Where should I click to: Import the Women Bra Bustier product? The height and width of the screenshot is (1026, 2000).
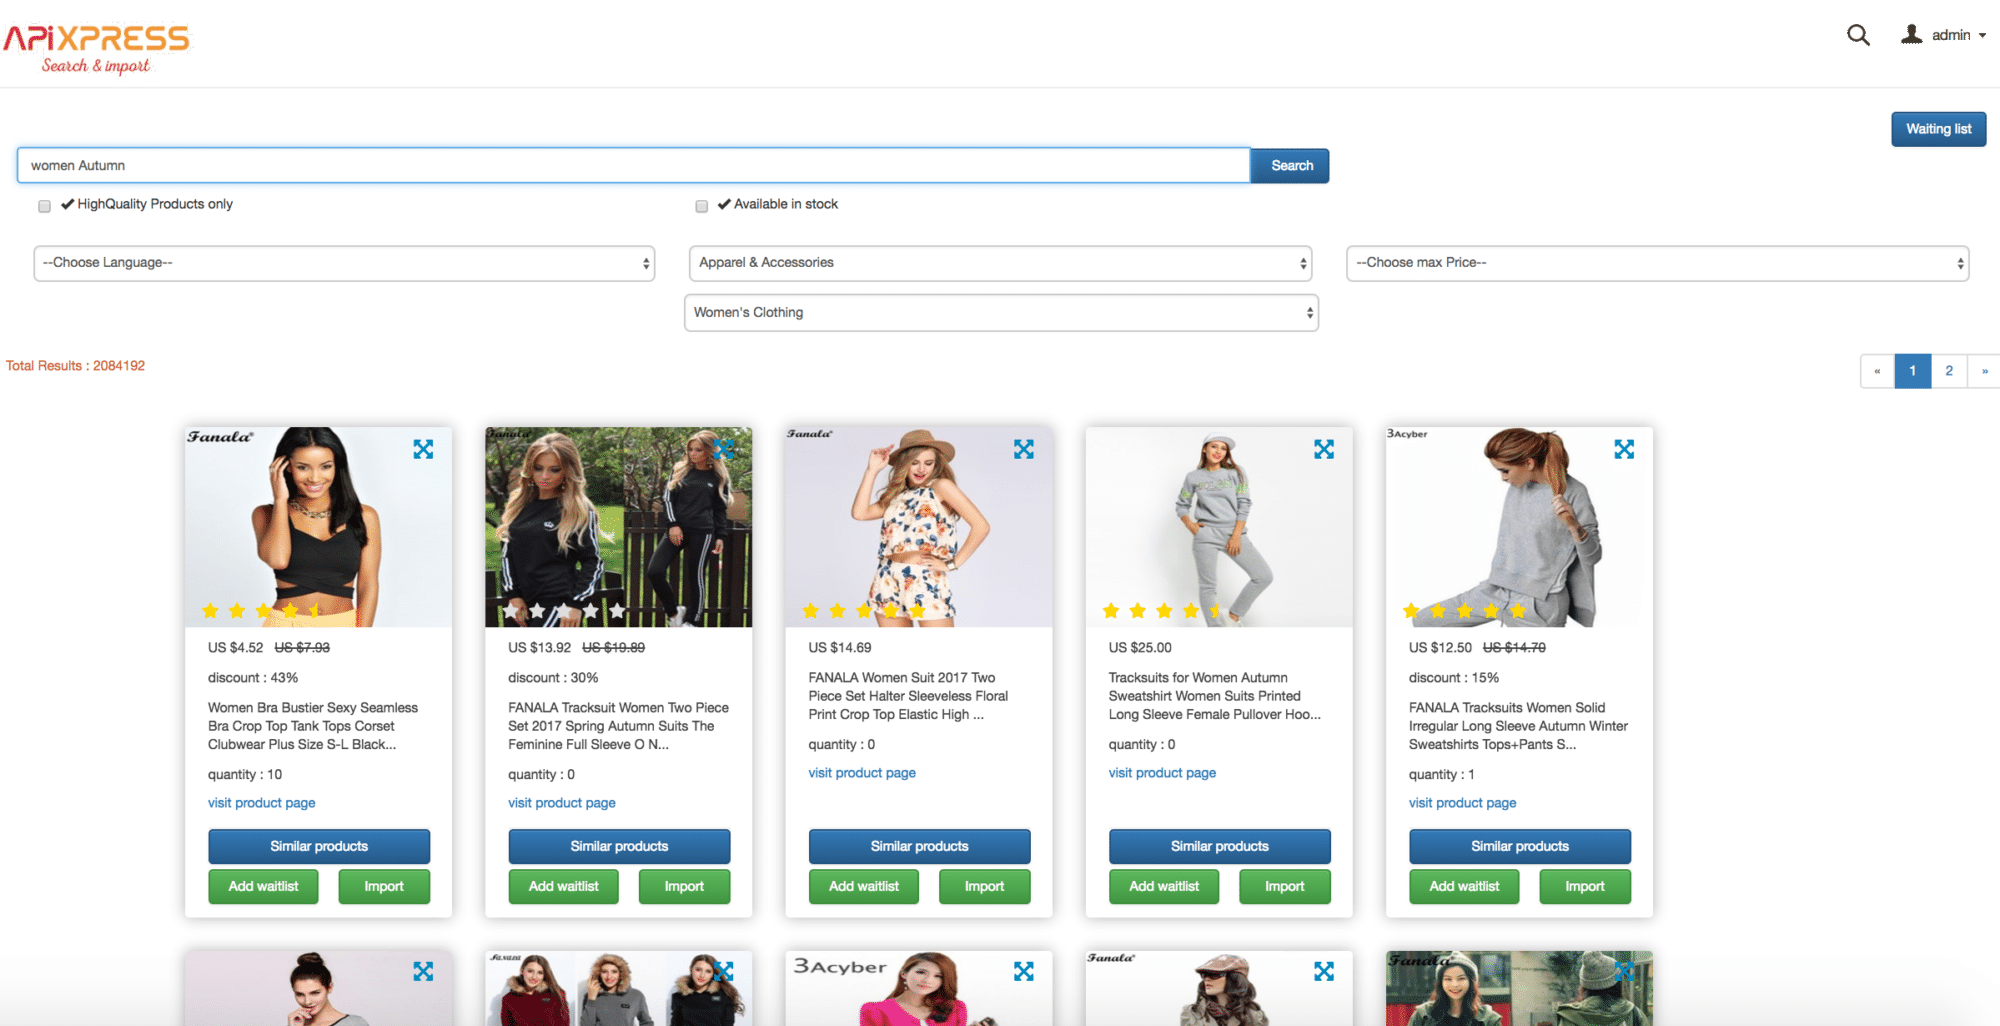[384, 887]
